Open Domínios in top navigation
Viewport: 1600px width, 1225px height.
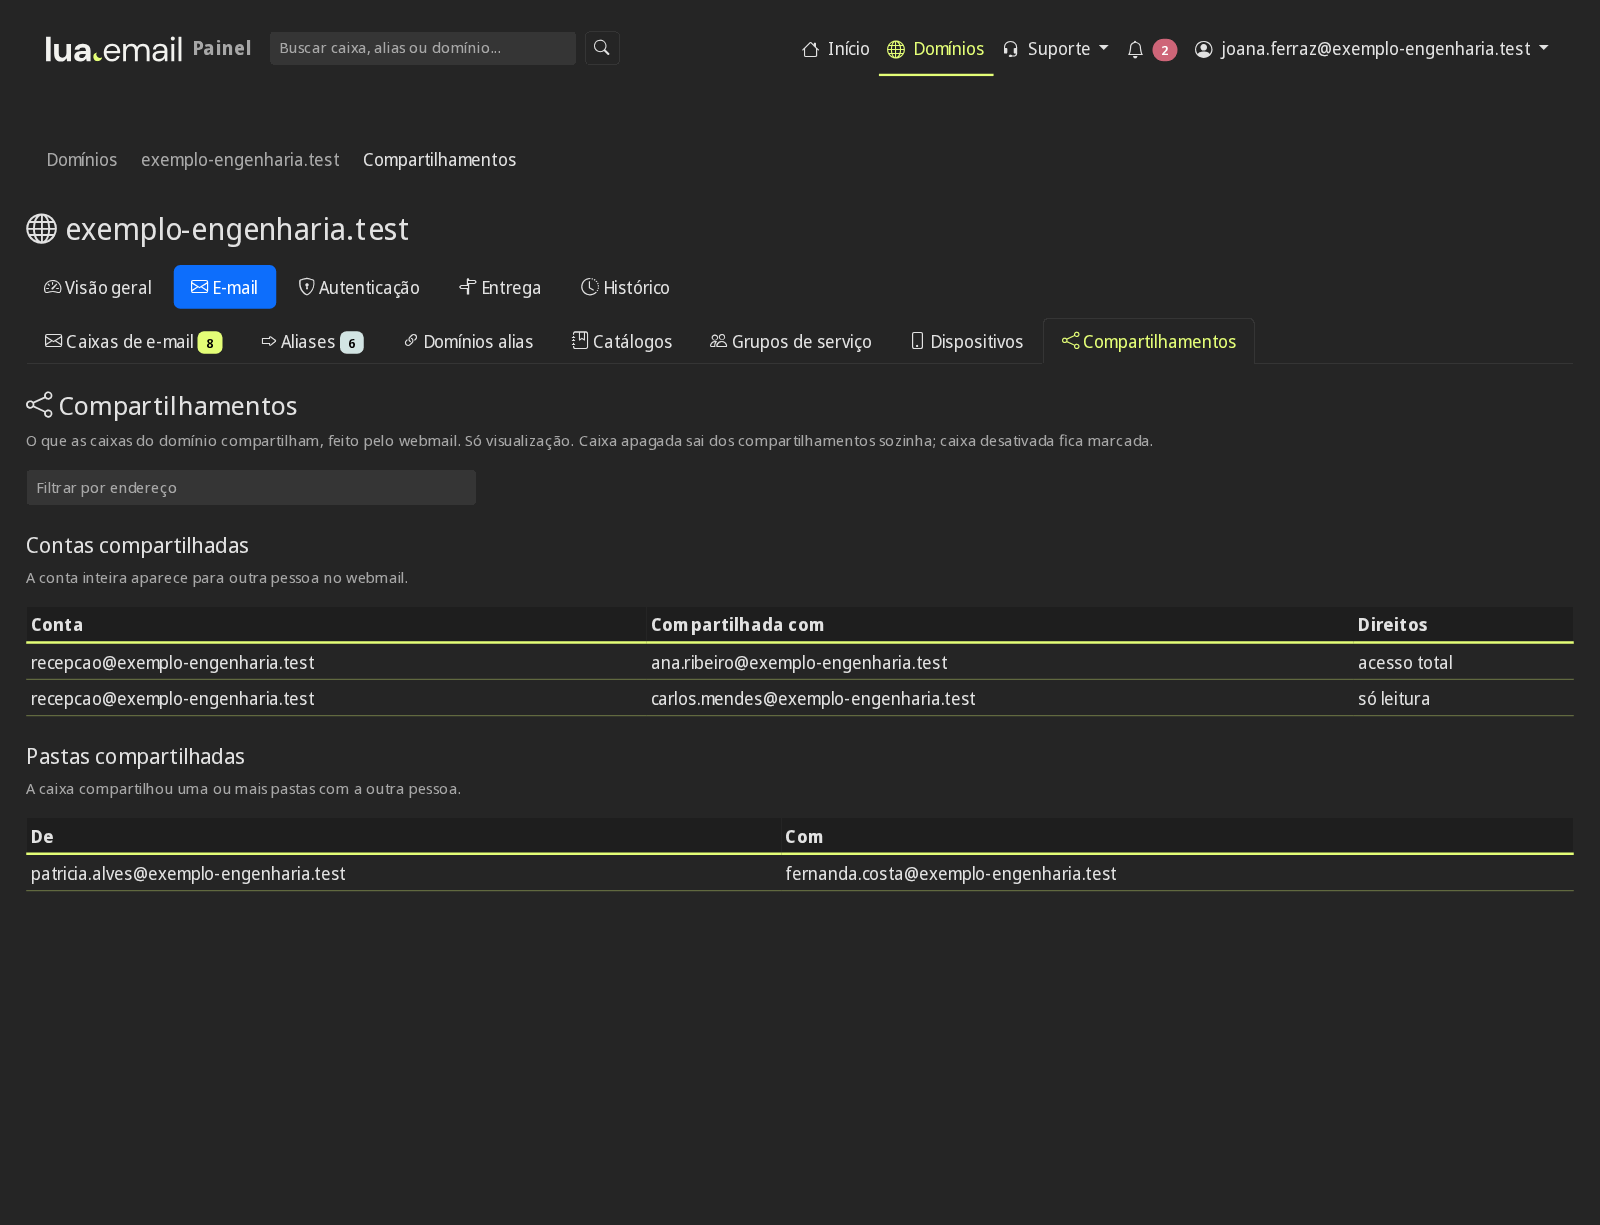[936, 49]
